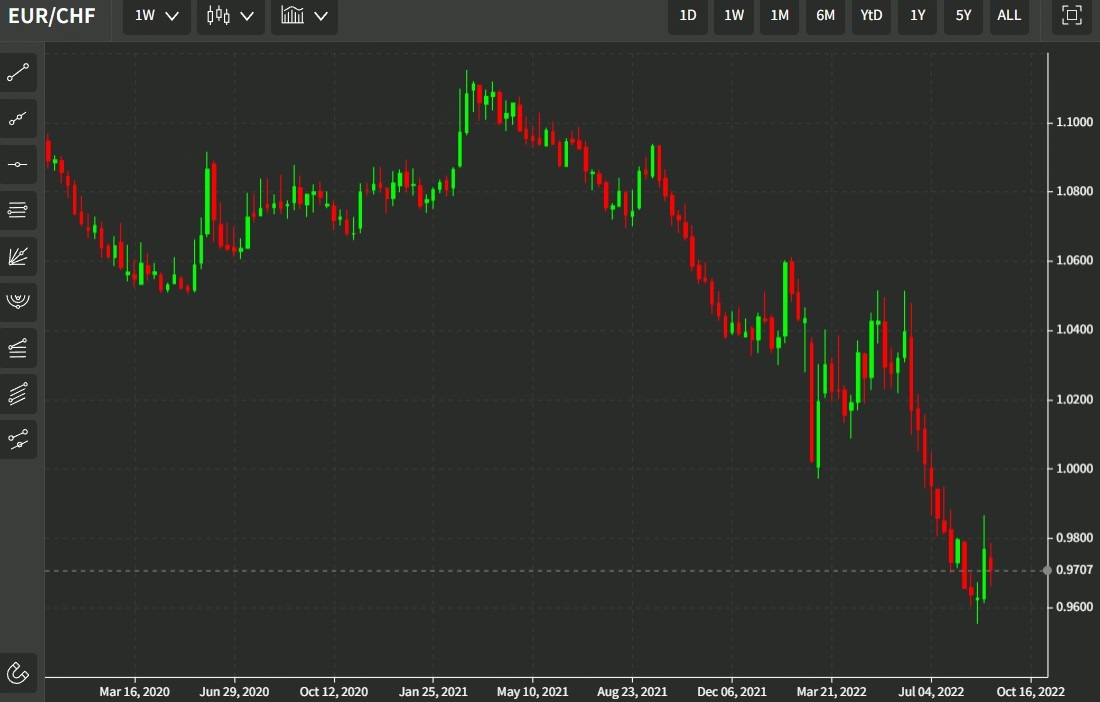Click the Mar 21, 2022 date label
1100x702 pixels.
tap(831, 691)
